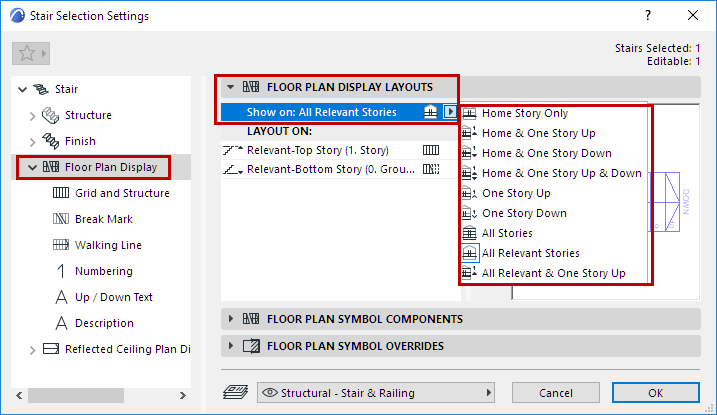Screen dimensions: 717x415
Task: Collapse the Floor Plan Display Layouts panel
Action: [x=231, y=87]
